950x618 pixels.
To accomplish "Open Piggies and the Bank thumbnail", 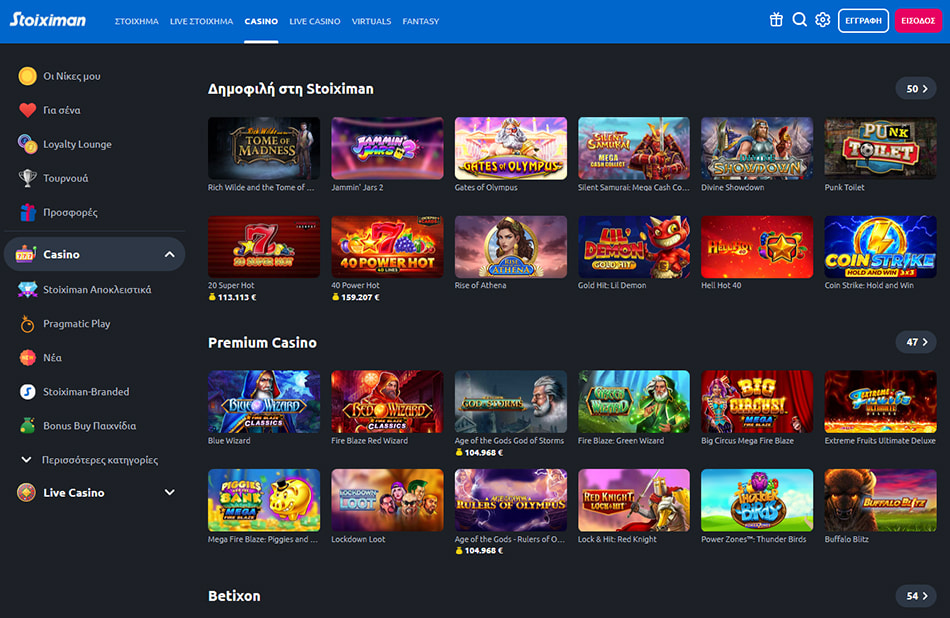I will (x=264, y=500).
